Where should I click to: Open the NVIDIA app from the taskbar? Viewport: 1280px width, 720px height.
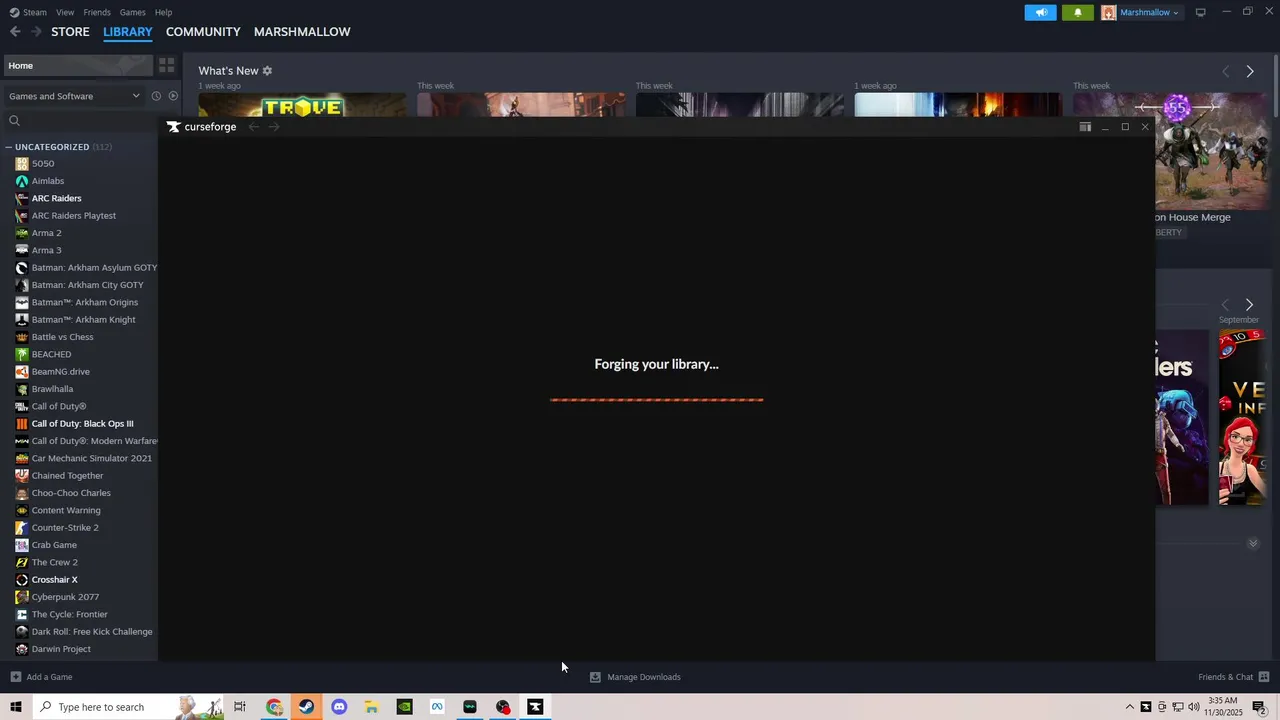click(x=404, y=707)
